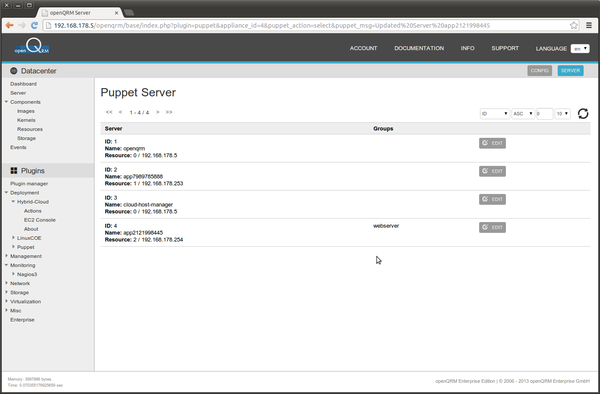Open the INFO menu
The width and height of the screenshot is (600, 394).
pyautogui.click(x=467, y=48)
